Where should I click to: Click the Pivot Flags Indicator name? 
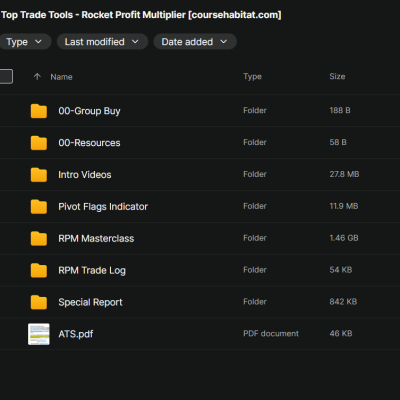pos(103,207)
